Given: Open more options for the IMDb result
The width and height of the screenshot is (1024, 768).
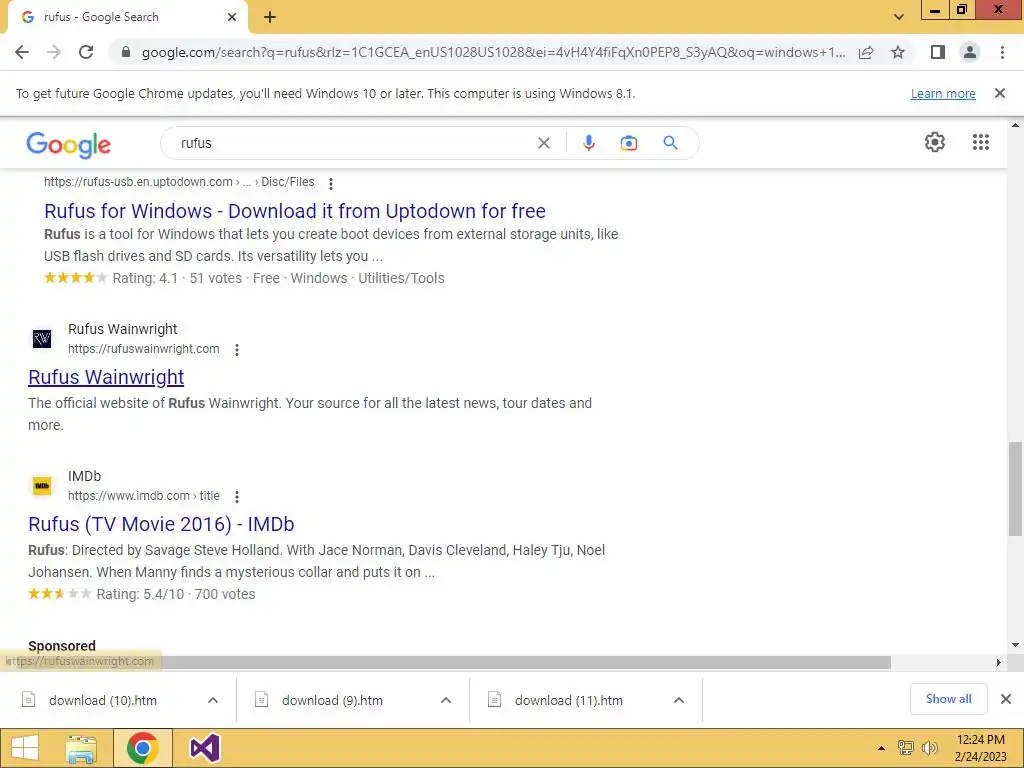Looking at the screenshot, I should point(237,497).
